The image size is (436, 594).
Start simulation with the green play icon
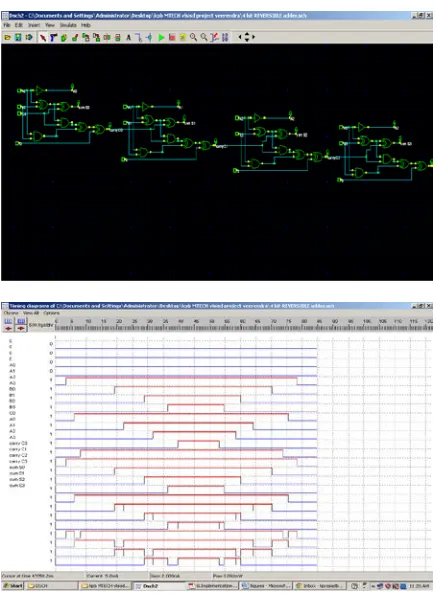161,37
